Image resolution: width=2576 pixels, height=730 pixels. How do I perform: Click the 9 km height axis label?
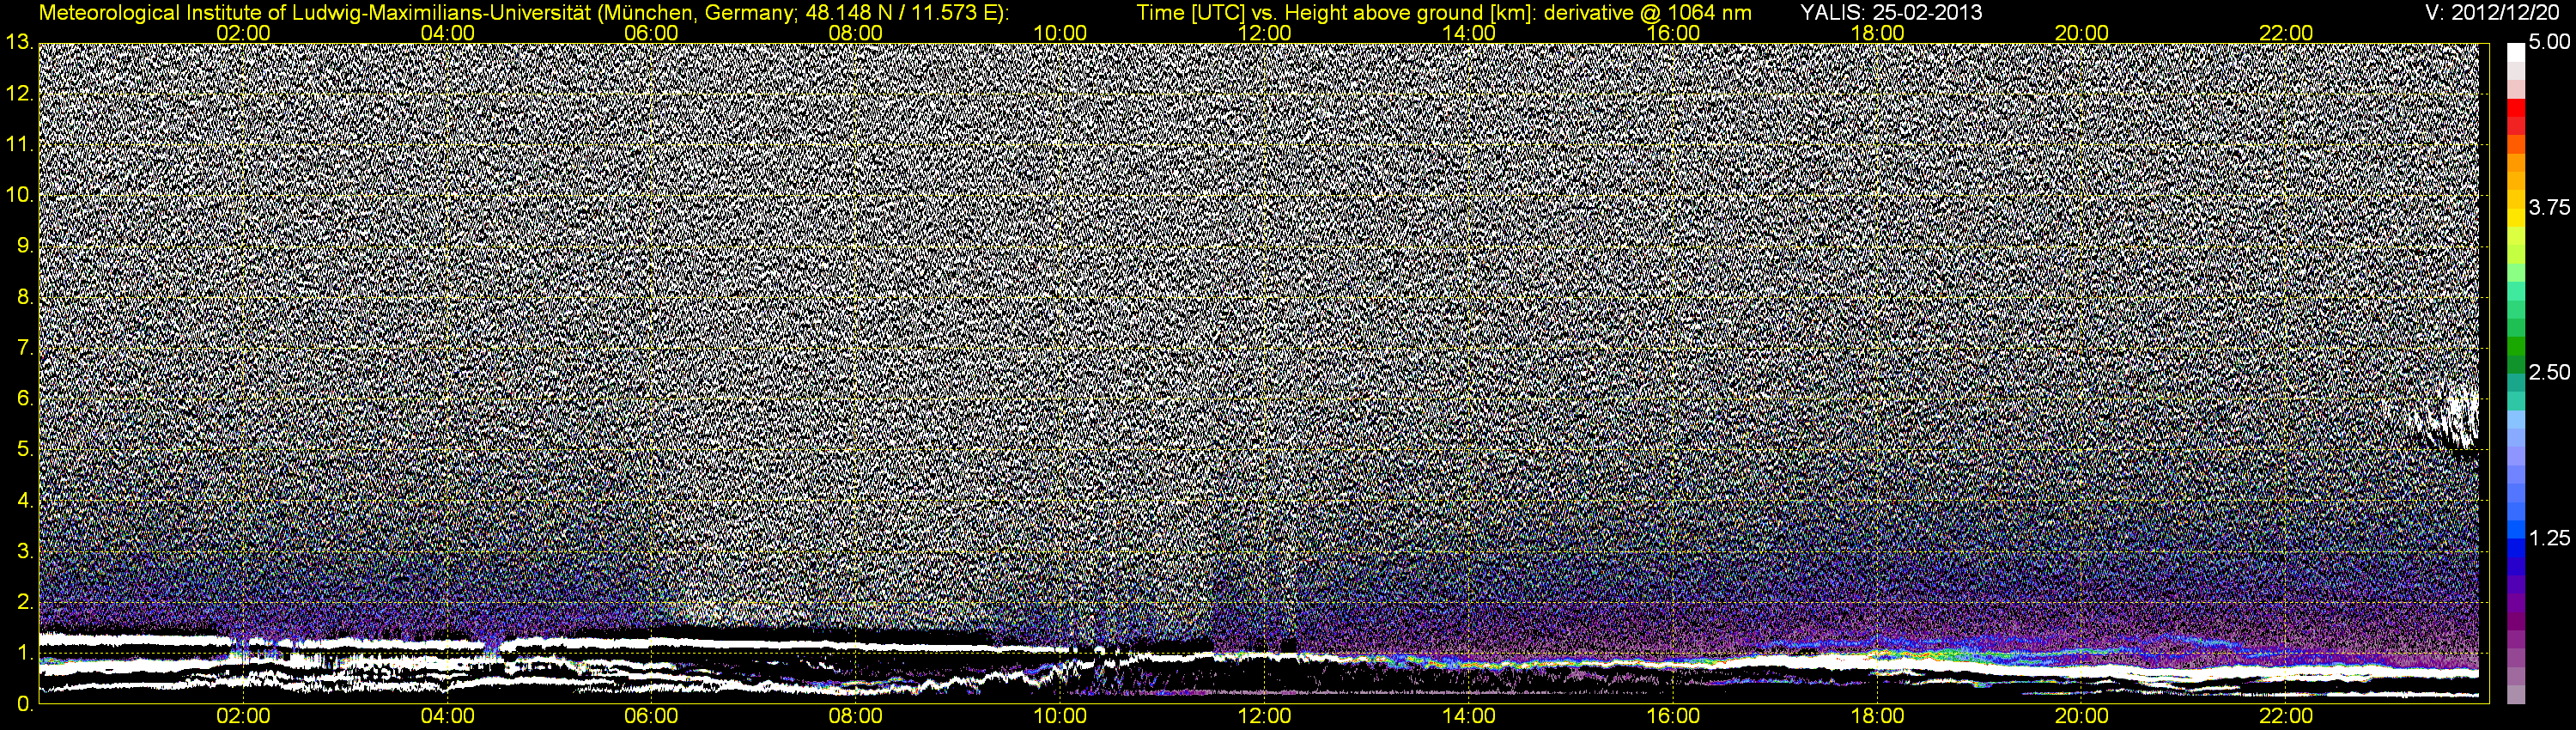pyautogui.click(x=24, y=247)
